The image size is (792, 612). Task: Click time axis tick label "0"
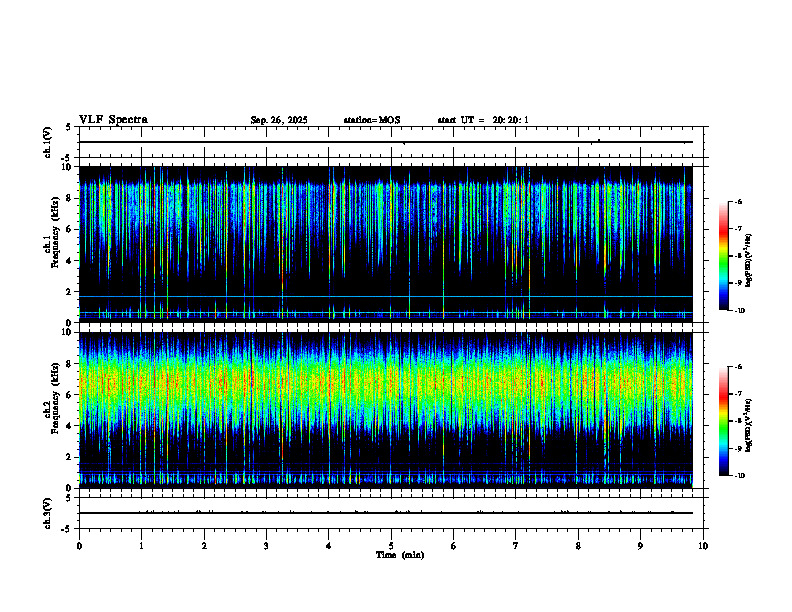pyautogui.click(x=79, y=546)
